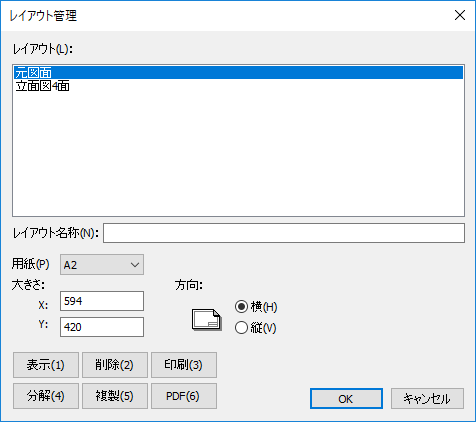The width and height of the screenshot is (476, 422).
Task: Click the 複製(5) duplicate button
Action: [x=115, y=396]
